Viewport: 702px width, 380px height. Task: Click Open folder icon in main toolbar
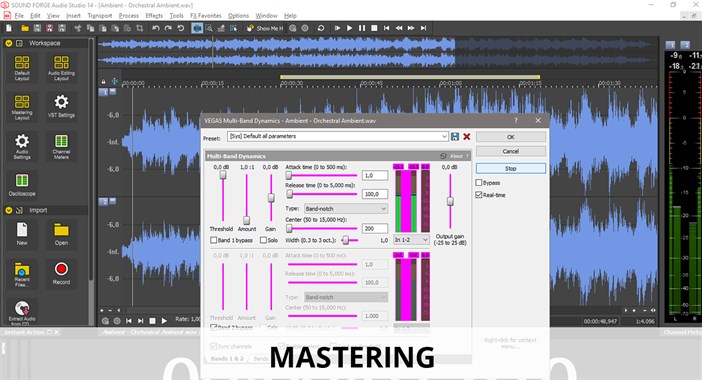click(x=25, y=28)
